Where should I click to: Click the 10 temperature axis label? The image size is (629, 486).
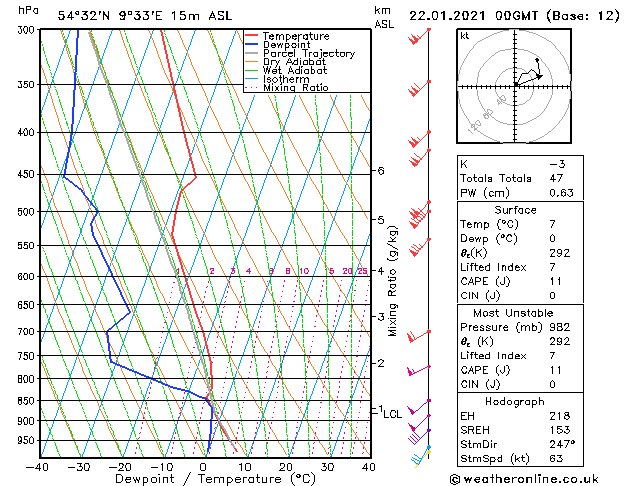pyautogui.click(x=245, y=467)
